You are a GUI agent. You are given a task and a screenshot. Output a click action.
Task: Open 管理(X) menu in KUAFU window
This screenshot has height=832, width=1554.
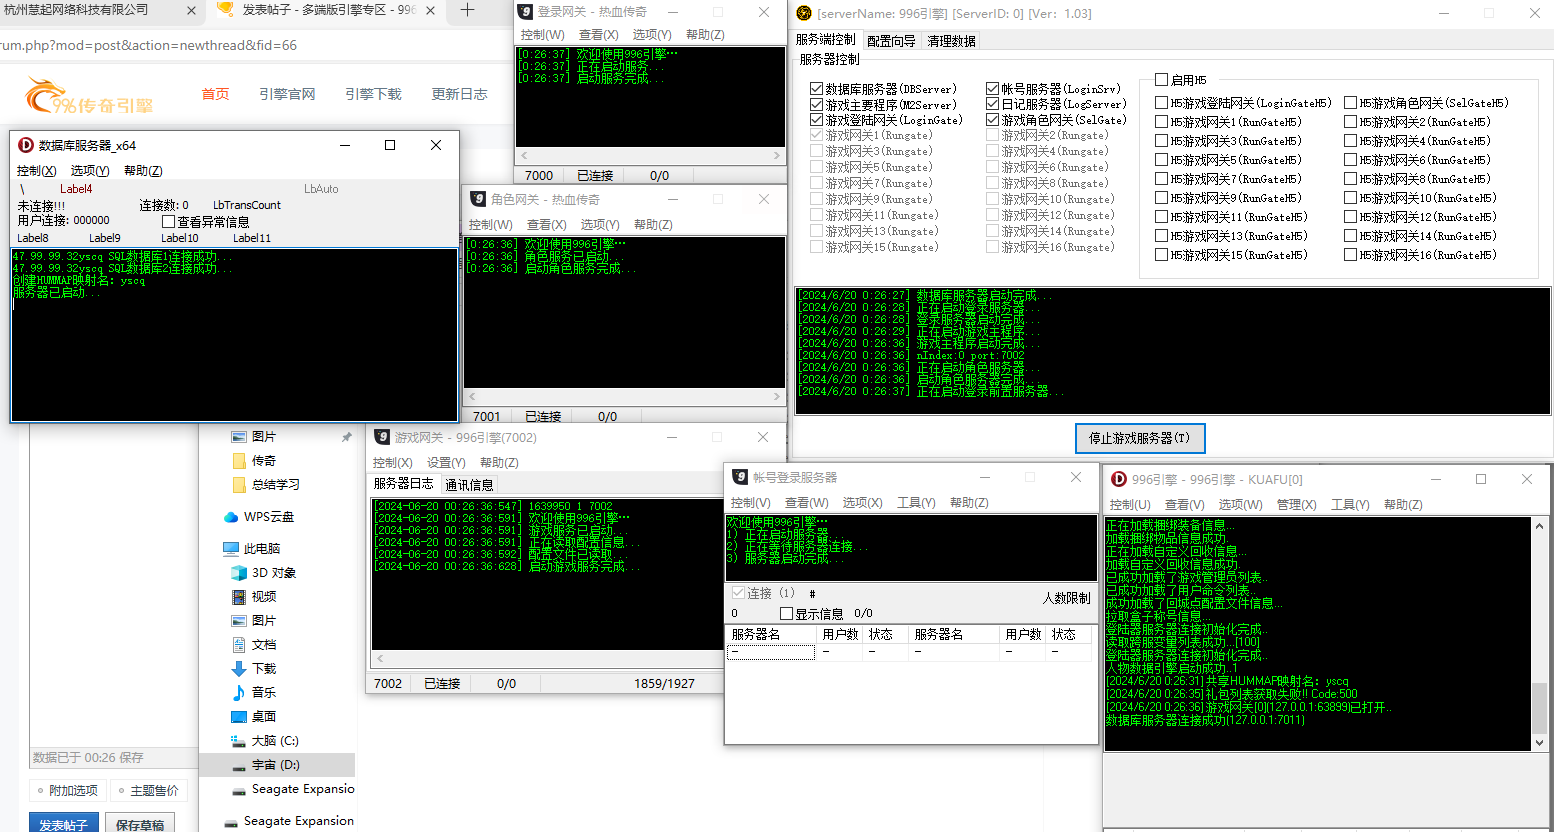pos(1296,505)
